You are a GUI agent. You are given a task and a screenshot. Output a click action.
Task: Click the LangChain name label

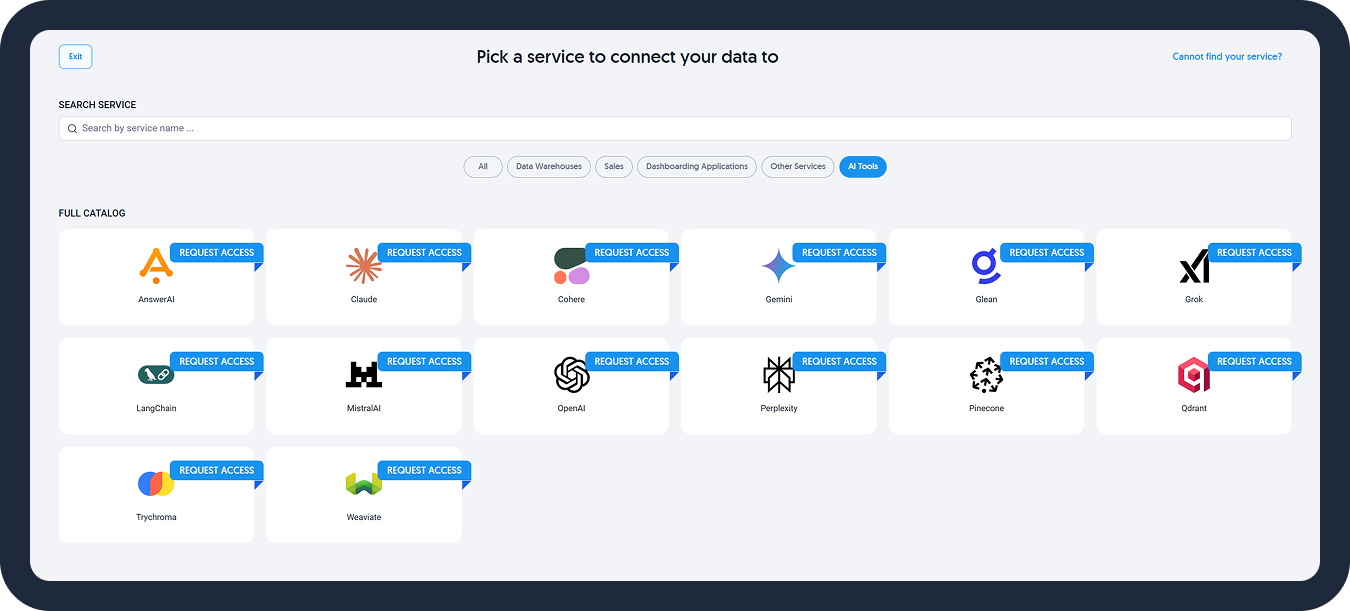pyautogui.click(x=156, y=409)
